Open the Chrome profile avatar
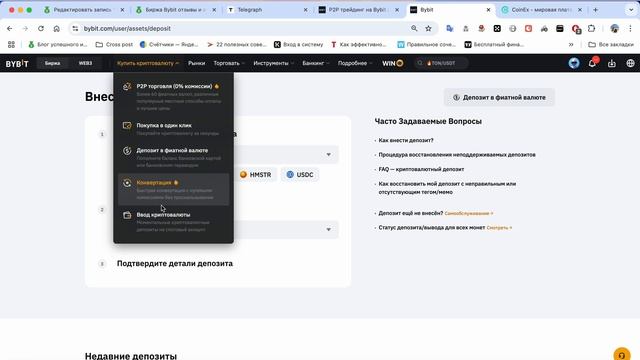The height and width of the screenshot is (360, 640). click(x=614, y=29)
